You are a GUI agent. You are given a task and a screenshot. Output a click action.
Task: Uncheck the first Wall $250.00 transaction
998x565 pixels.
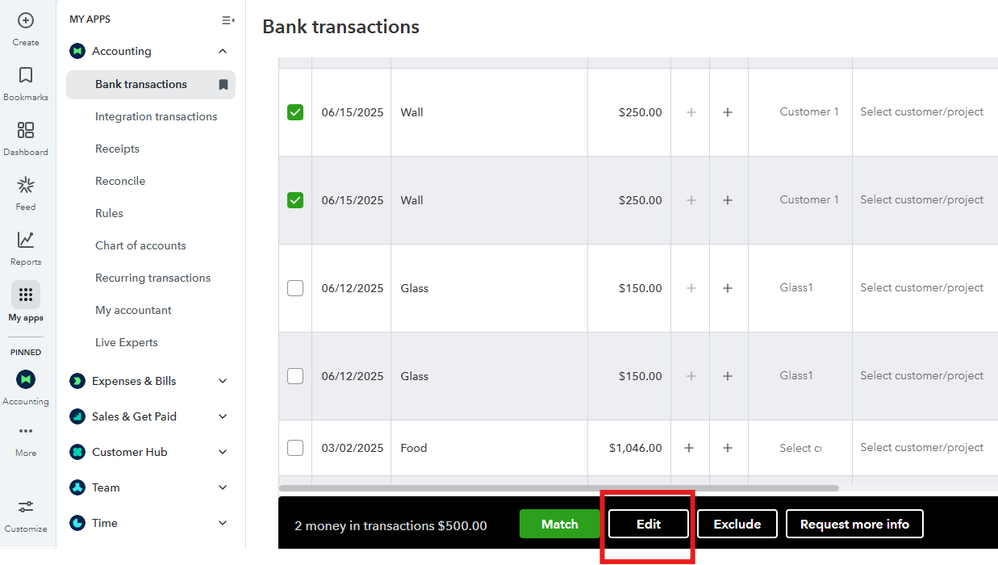pos(295,113)
